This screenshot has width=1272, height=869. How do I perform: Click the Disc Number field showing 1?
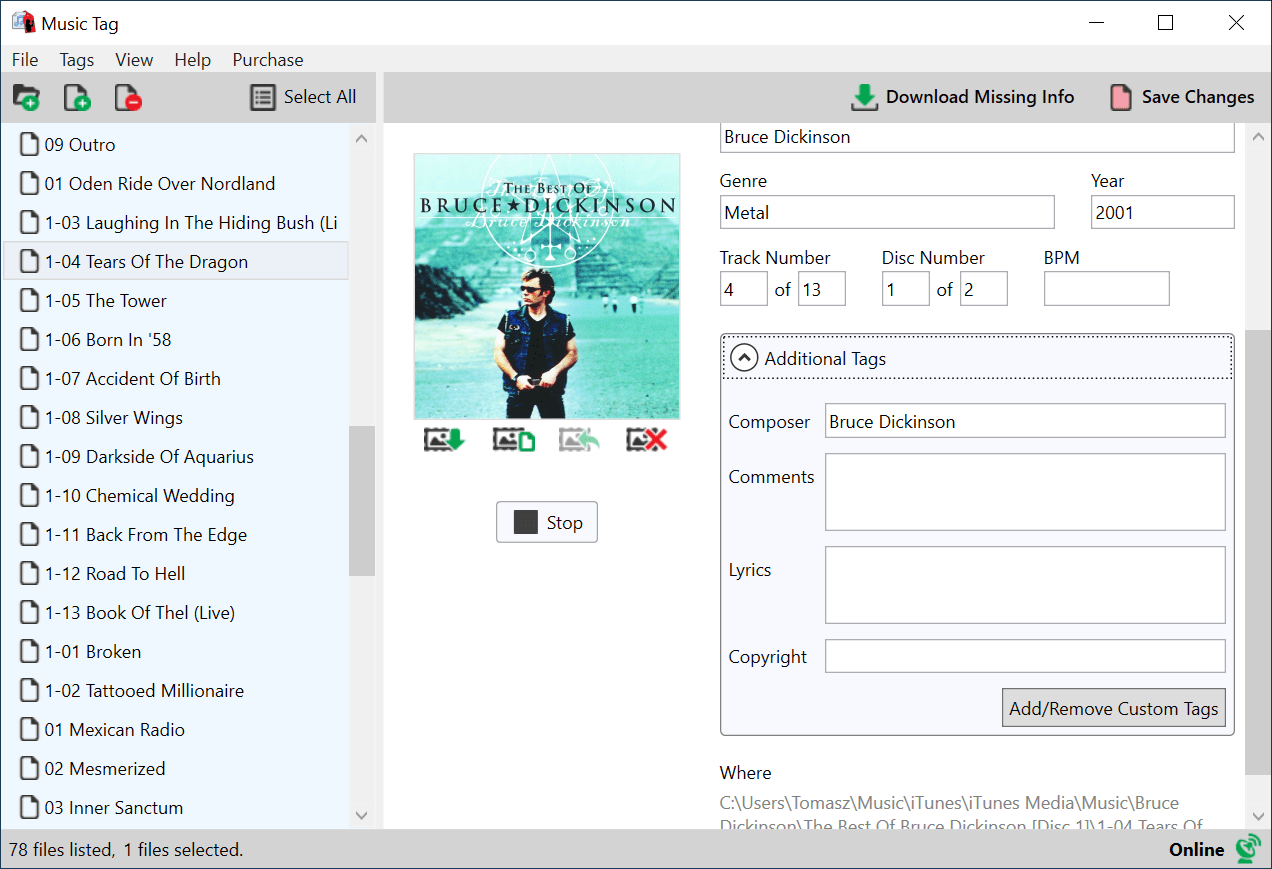point(906,289)
